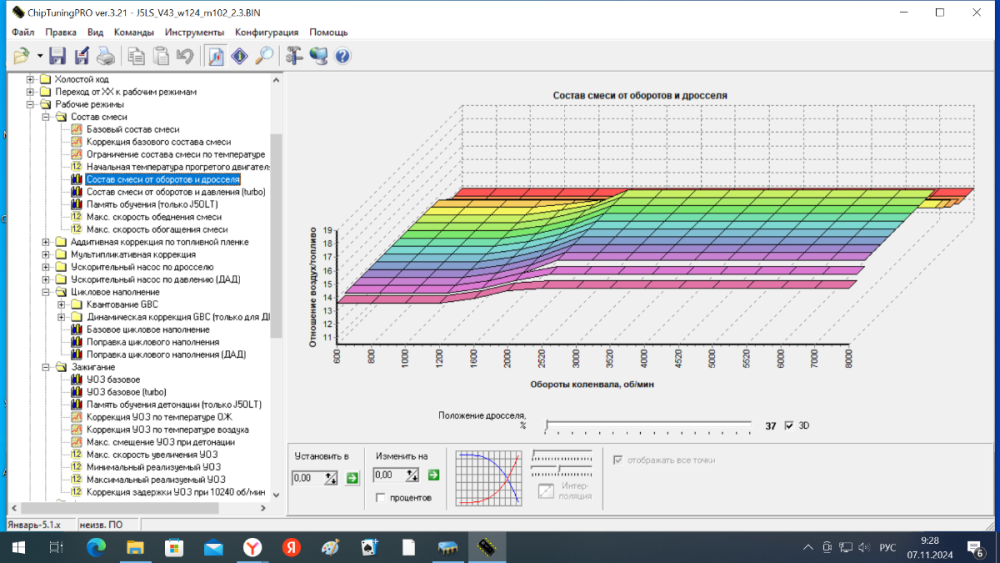Click the Undo arrow toolbar icon

184,56
